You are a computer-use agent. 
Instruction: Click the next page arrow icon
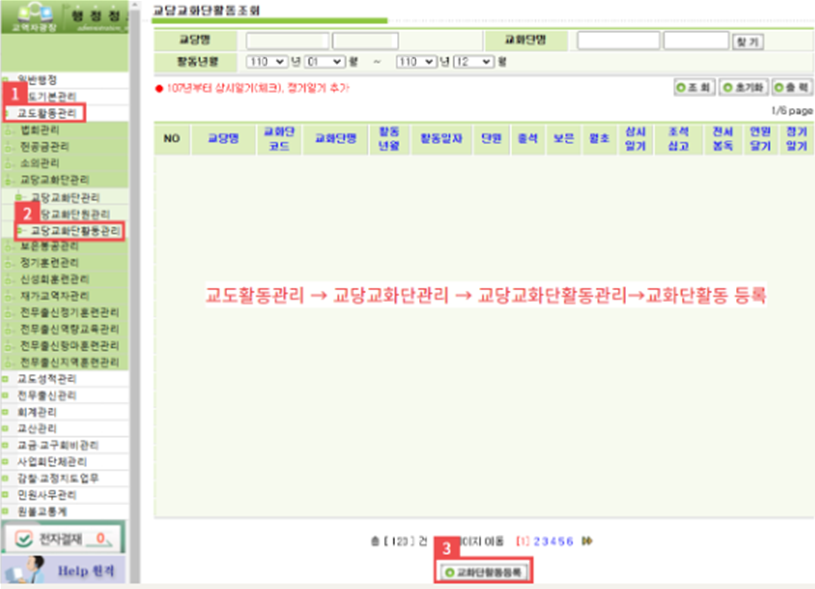point(587,541)
